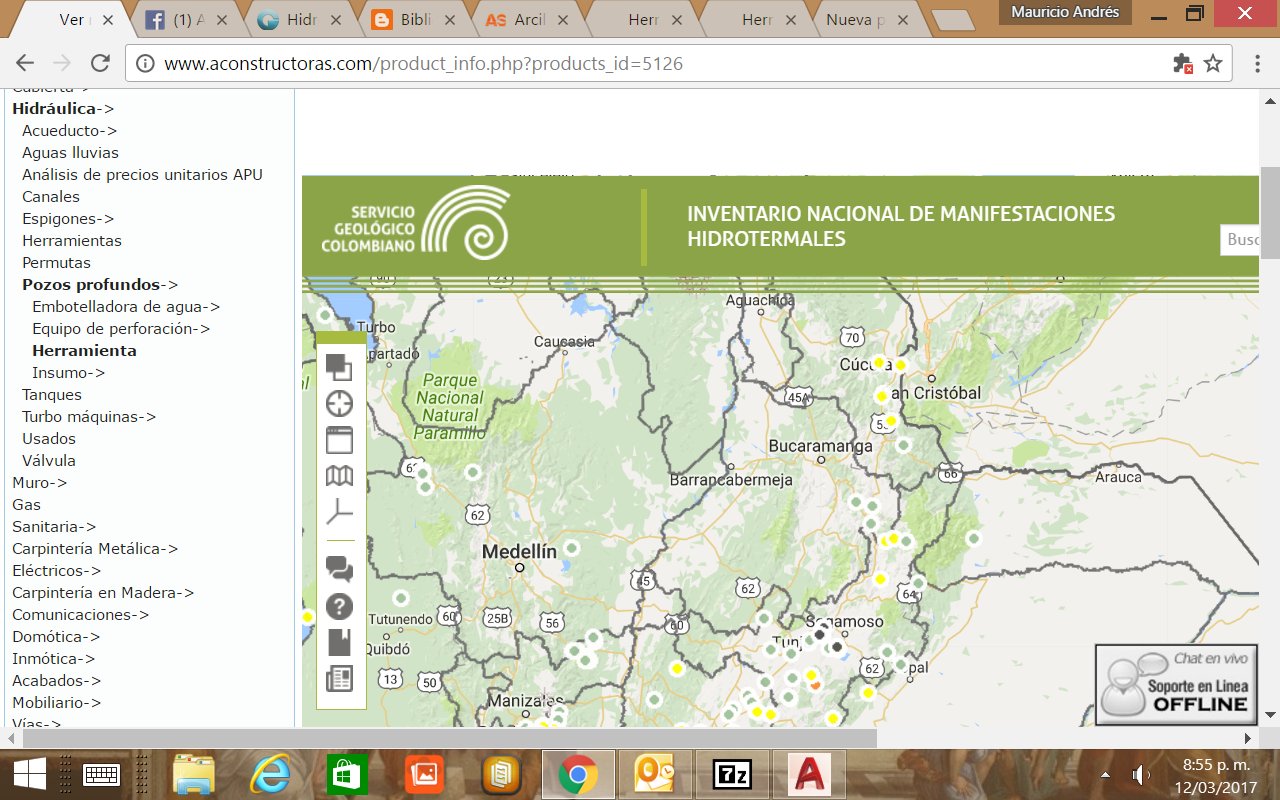Open 7-Zip from the taskbar
The height and width of the screenshot is (800, 1280).
732,774
